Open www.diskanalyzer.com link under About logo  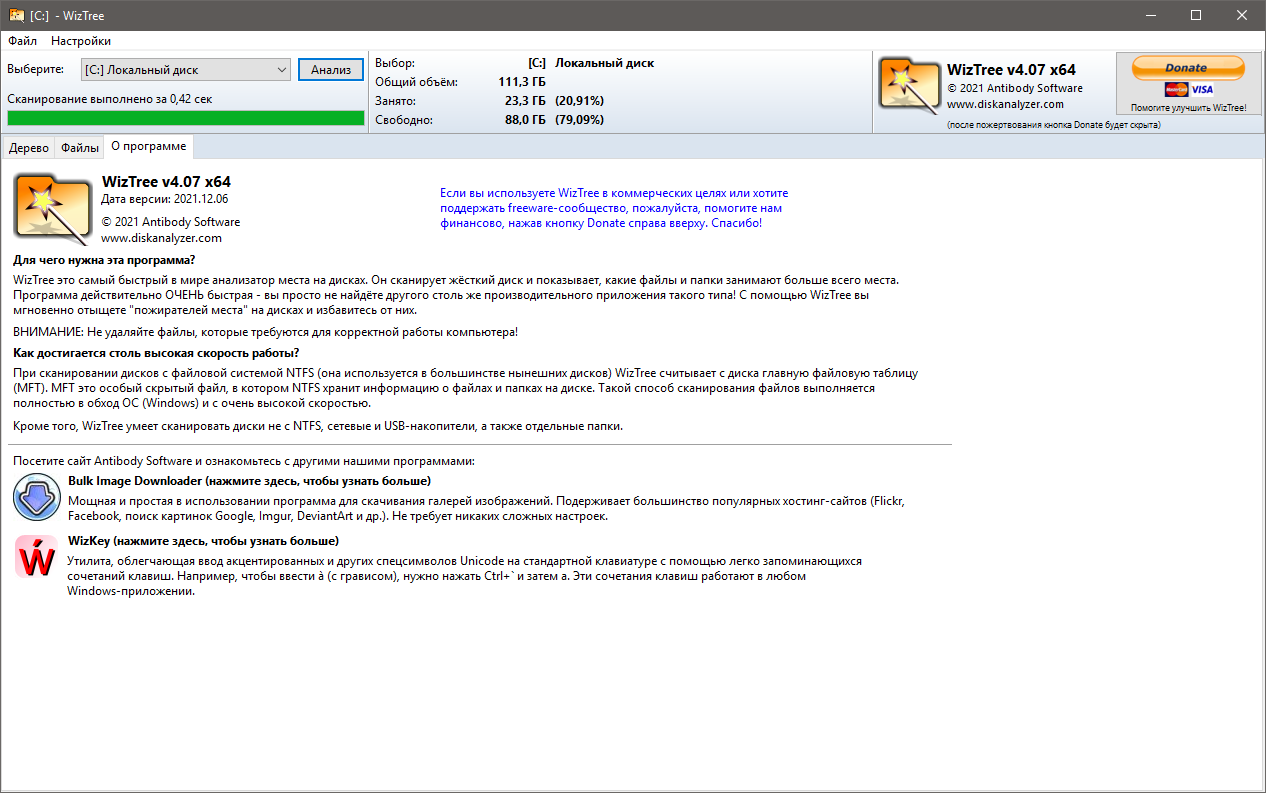(161, 238)
